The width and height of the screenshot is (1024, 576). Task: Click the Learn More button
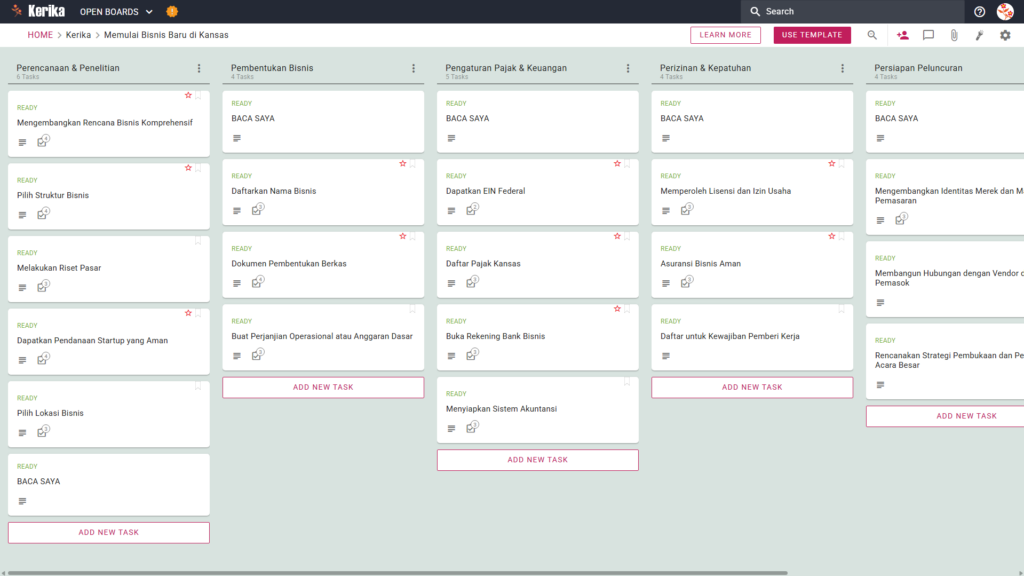726,35
